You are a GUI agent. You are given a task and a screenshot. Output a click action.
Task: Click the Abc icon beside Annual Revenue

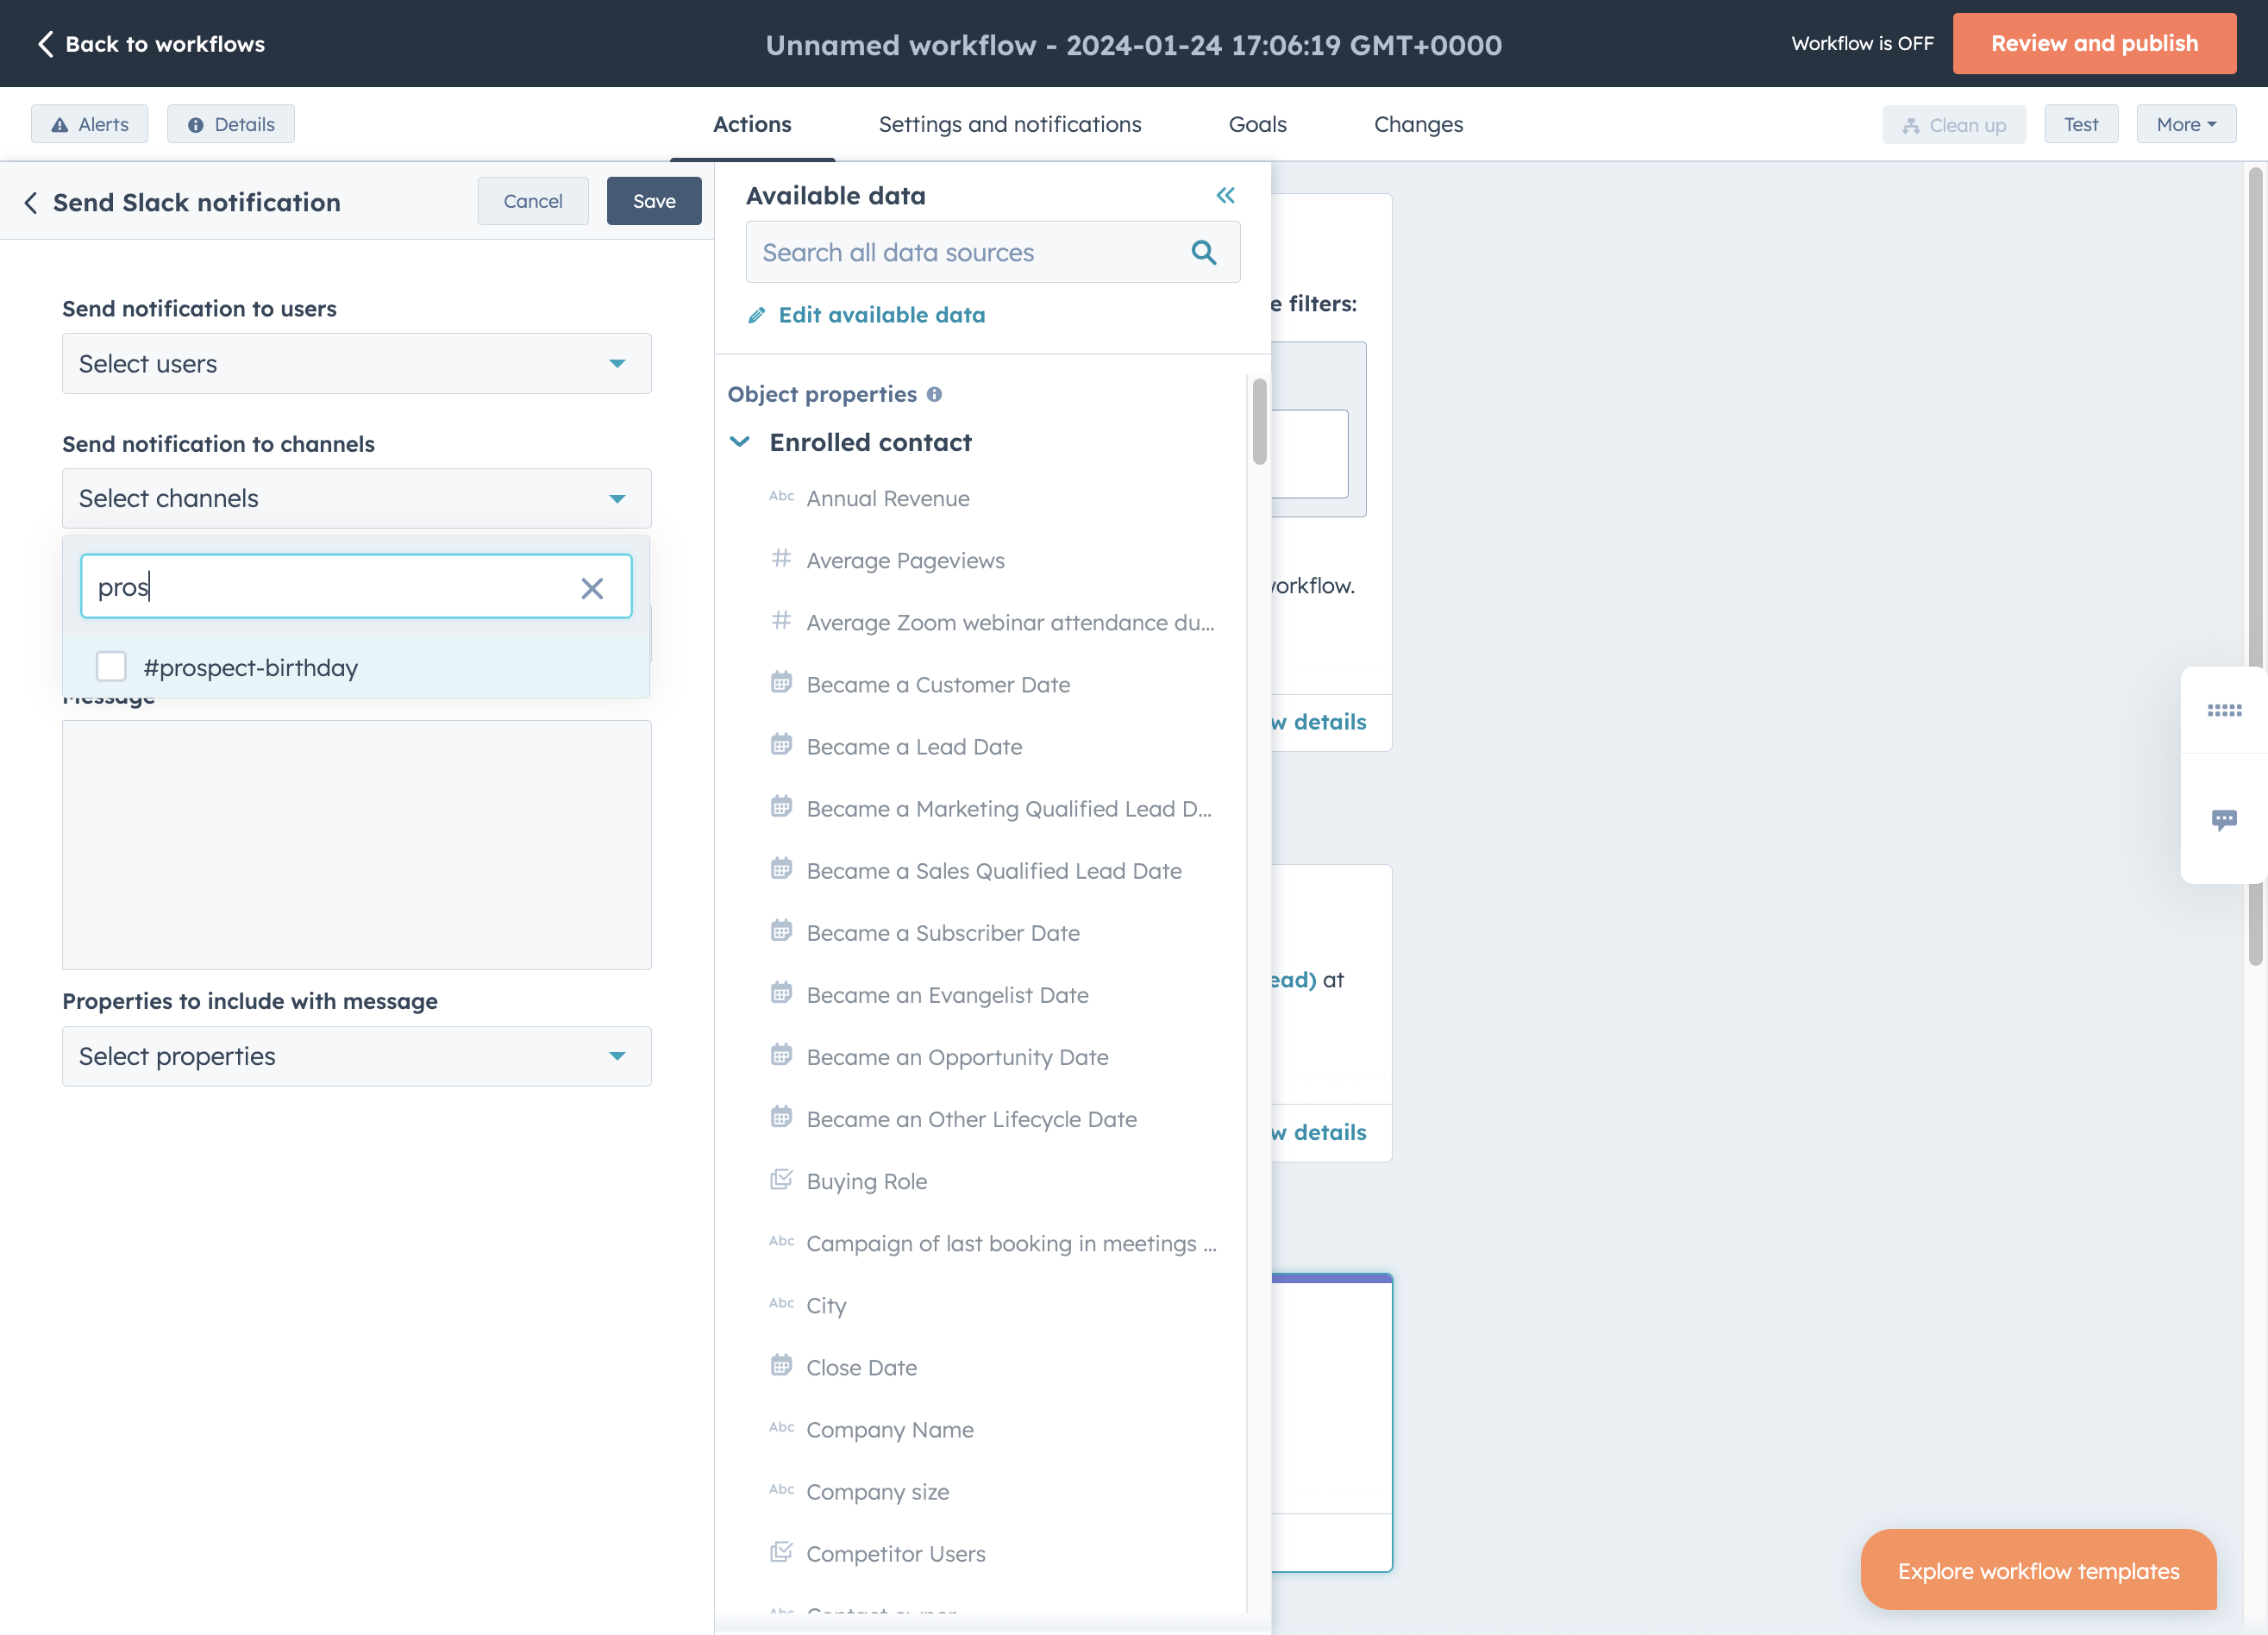(781, 497)
